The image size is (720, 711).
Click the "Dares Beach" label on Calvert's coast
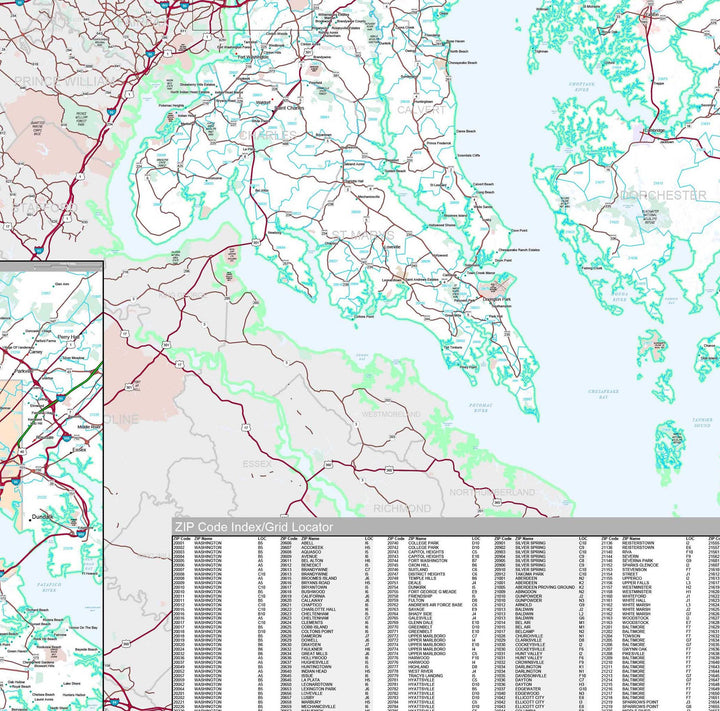[467, 131]
